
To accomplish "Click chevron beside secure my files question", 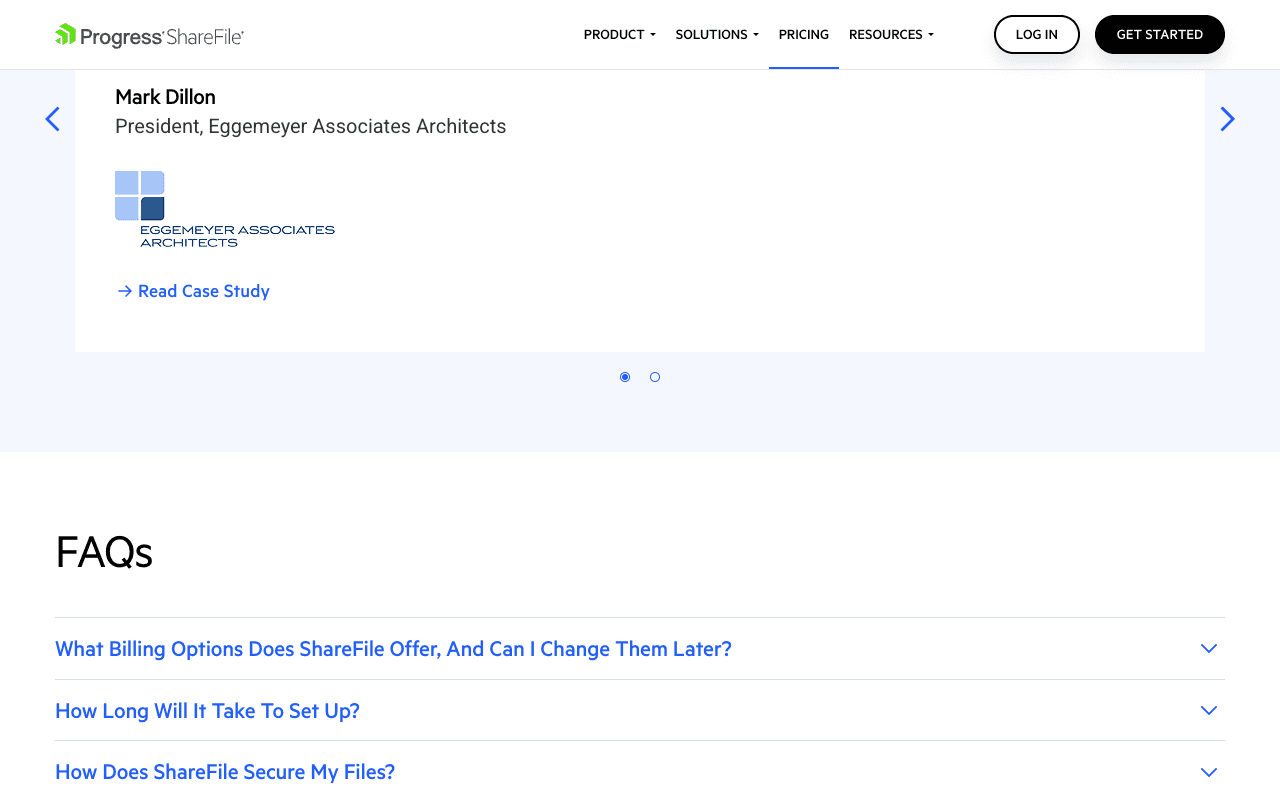I will click(x=1209, y=772).
